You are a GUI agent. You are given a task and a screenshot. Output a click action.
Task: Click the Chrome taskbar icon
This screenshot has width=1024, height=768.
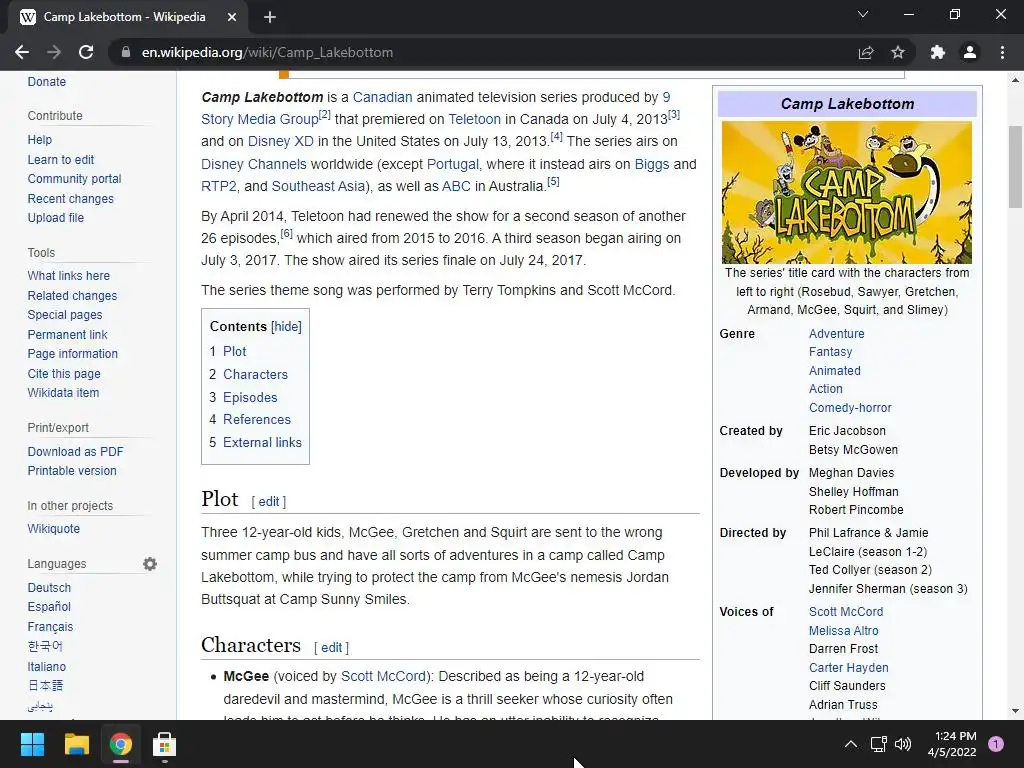point(121,744)
